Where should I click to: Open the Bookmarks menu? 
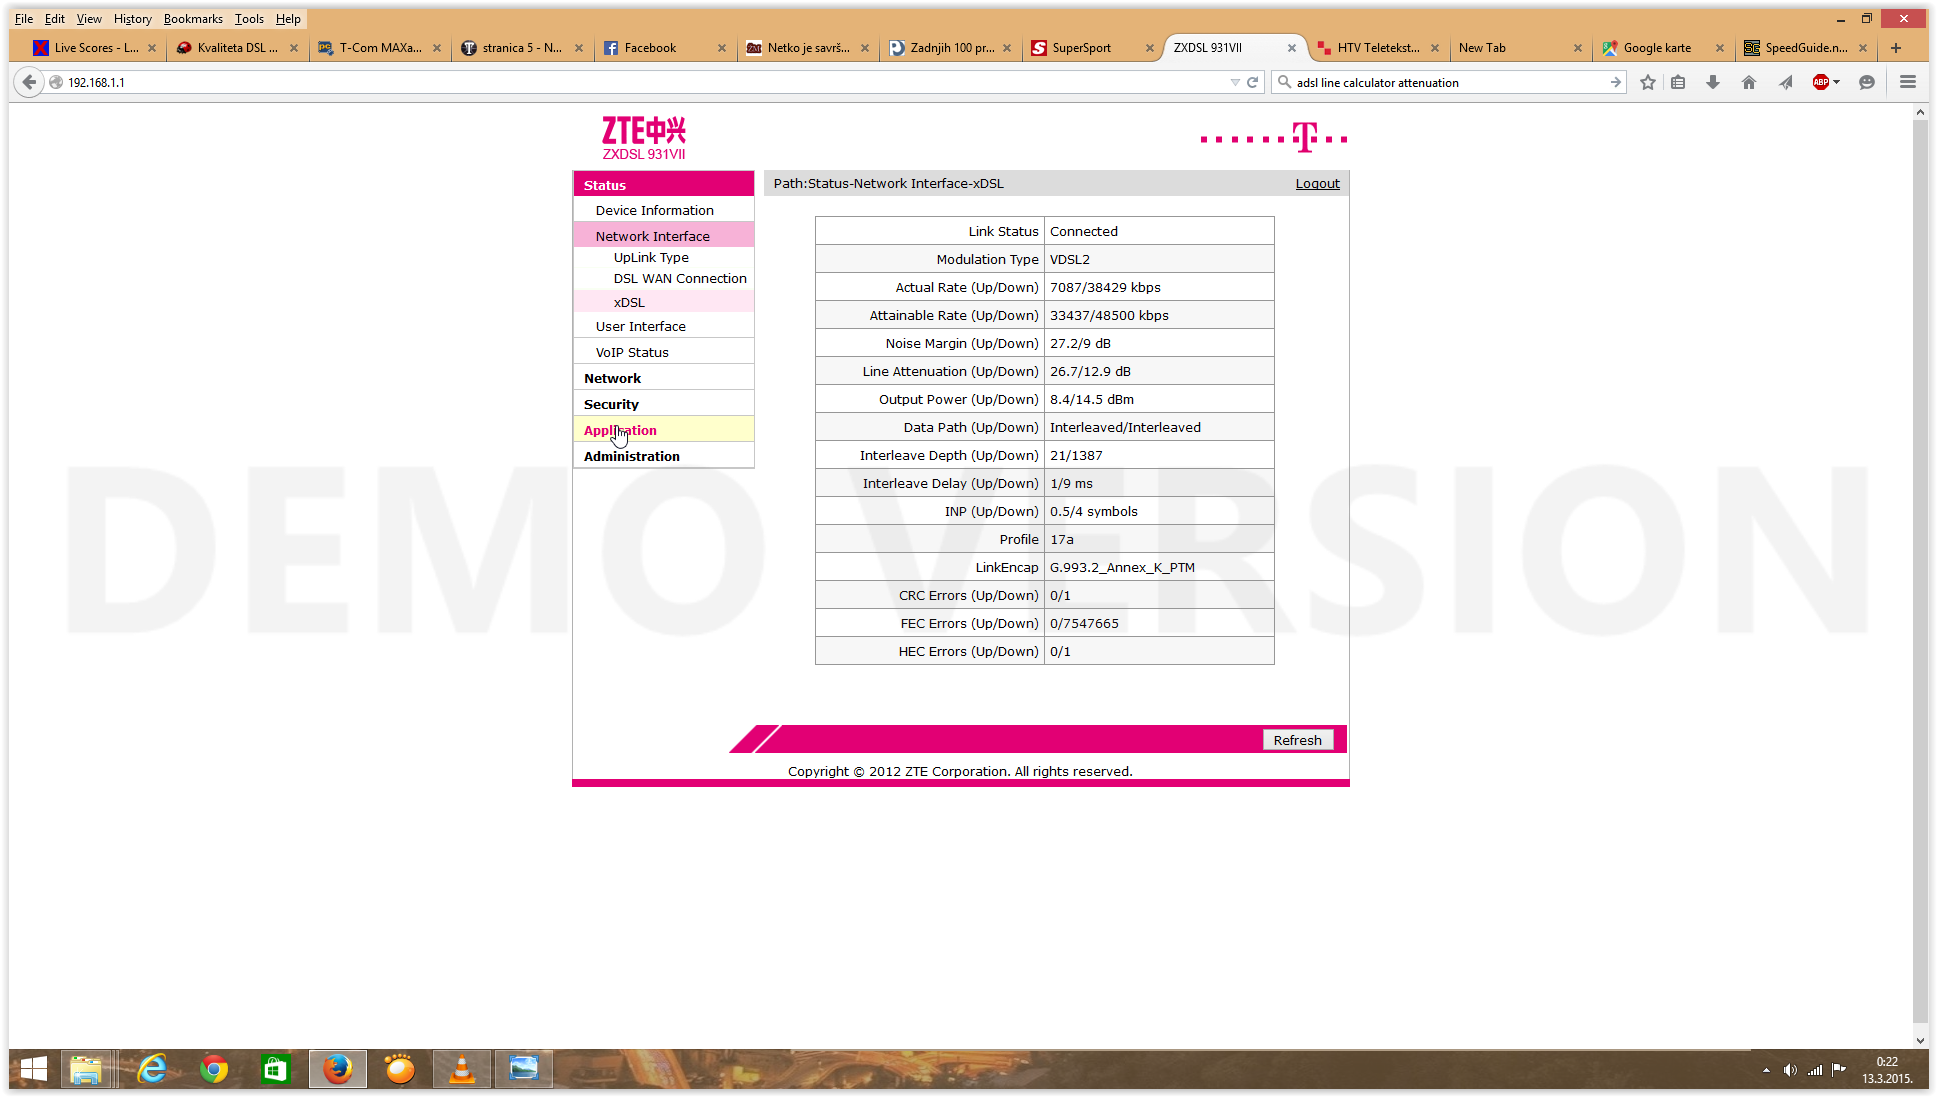[x=193, y=19]
